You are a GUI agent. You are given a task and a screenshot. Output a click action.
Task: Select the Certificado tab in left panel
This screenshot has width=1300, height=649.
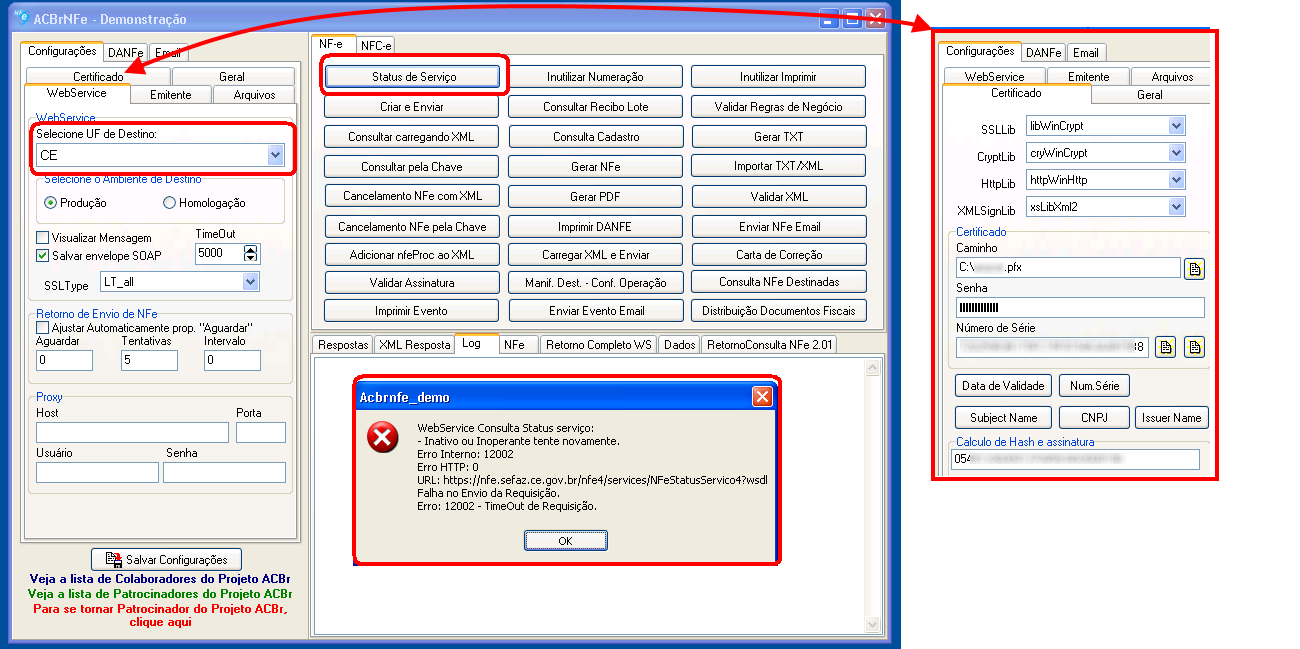98,76
